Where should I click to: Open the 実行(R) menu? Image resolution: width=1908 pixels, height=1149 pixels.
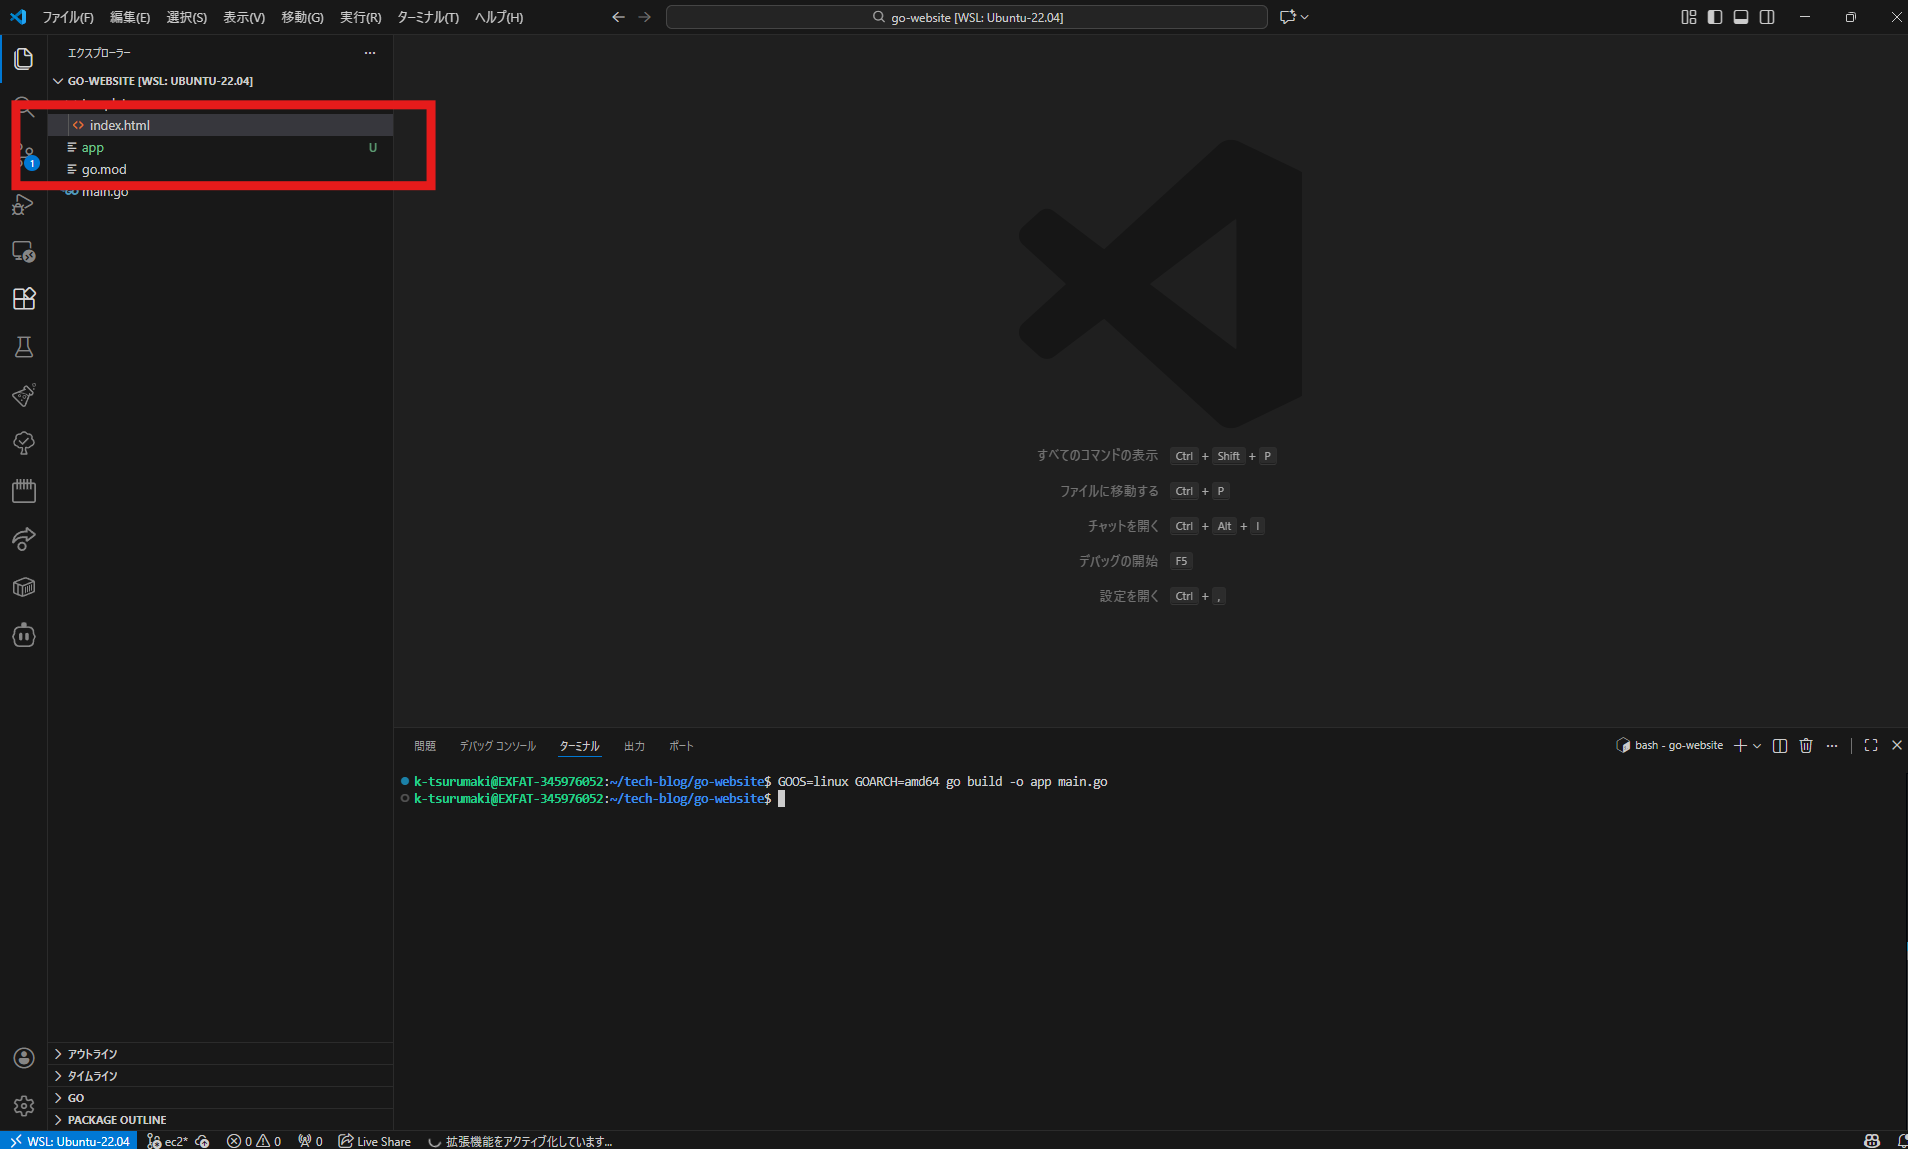coord(361,17)
